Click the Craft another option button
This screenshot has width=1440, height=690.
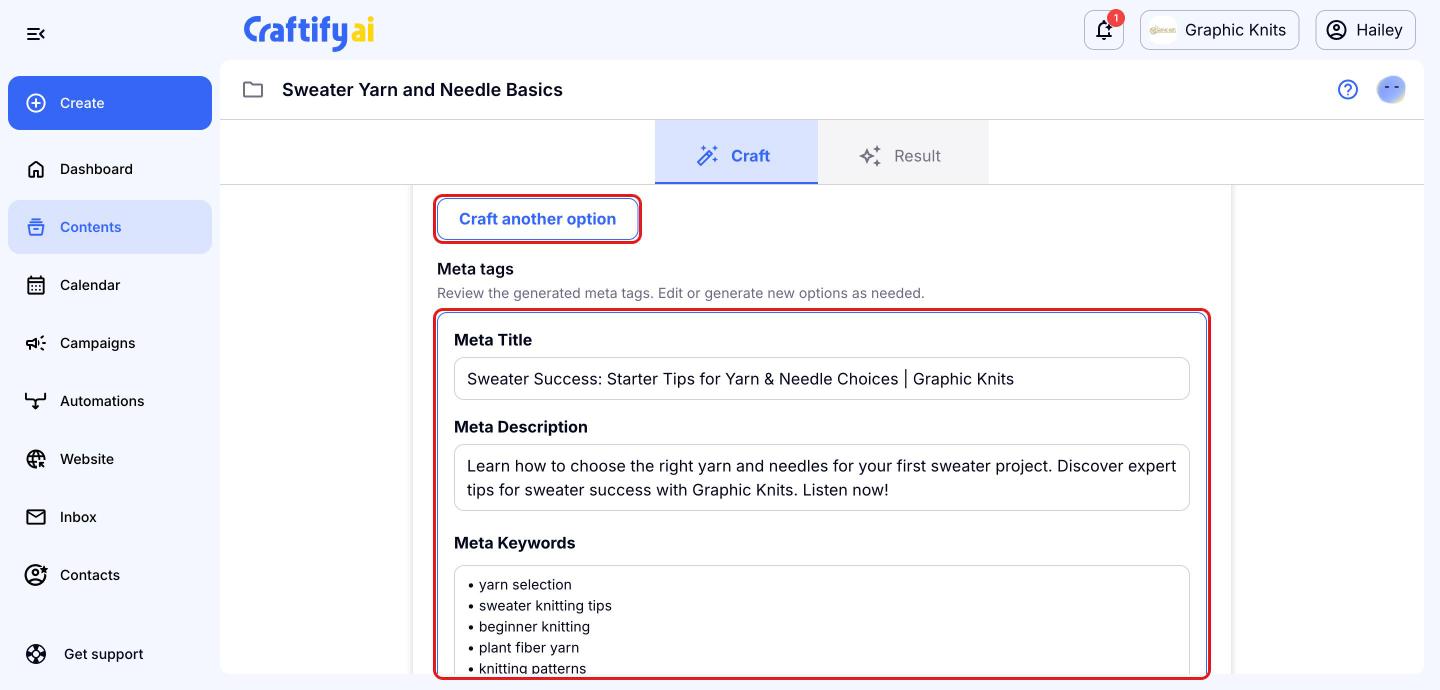[537, 219]
